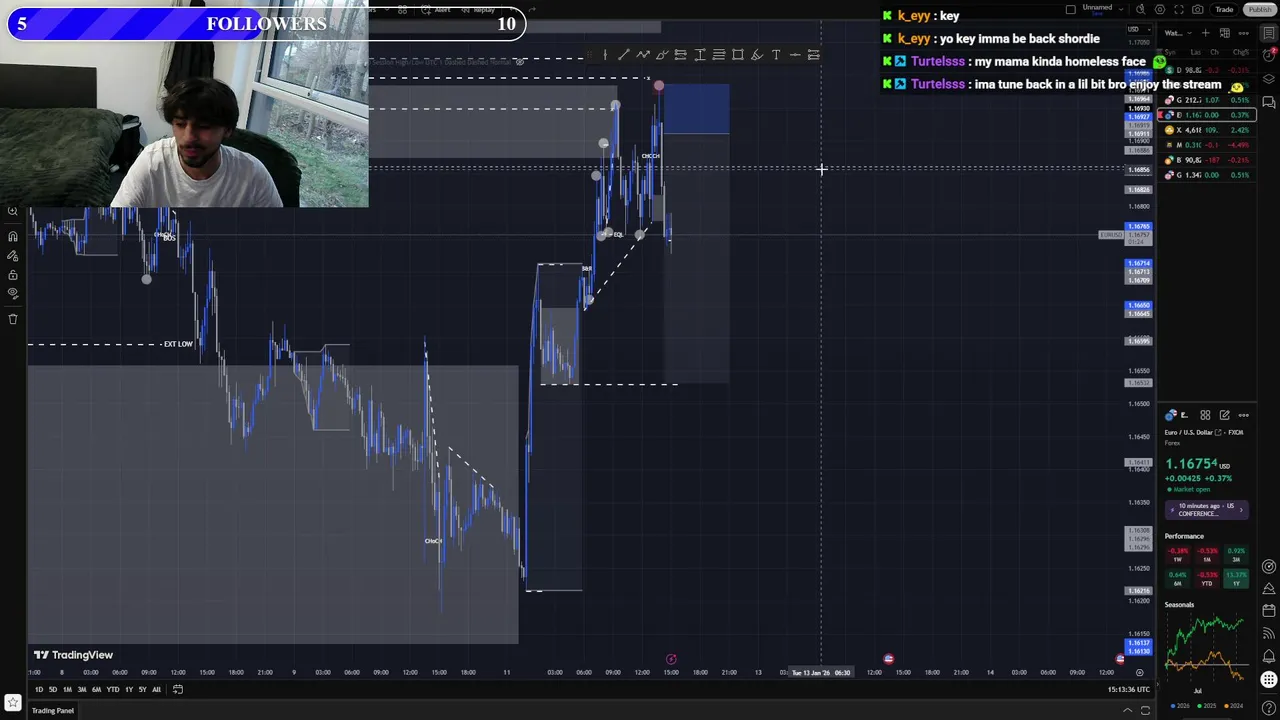
Task: Set chart range to 1D
Action: pyautogui.click(x=39, y=689)
